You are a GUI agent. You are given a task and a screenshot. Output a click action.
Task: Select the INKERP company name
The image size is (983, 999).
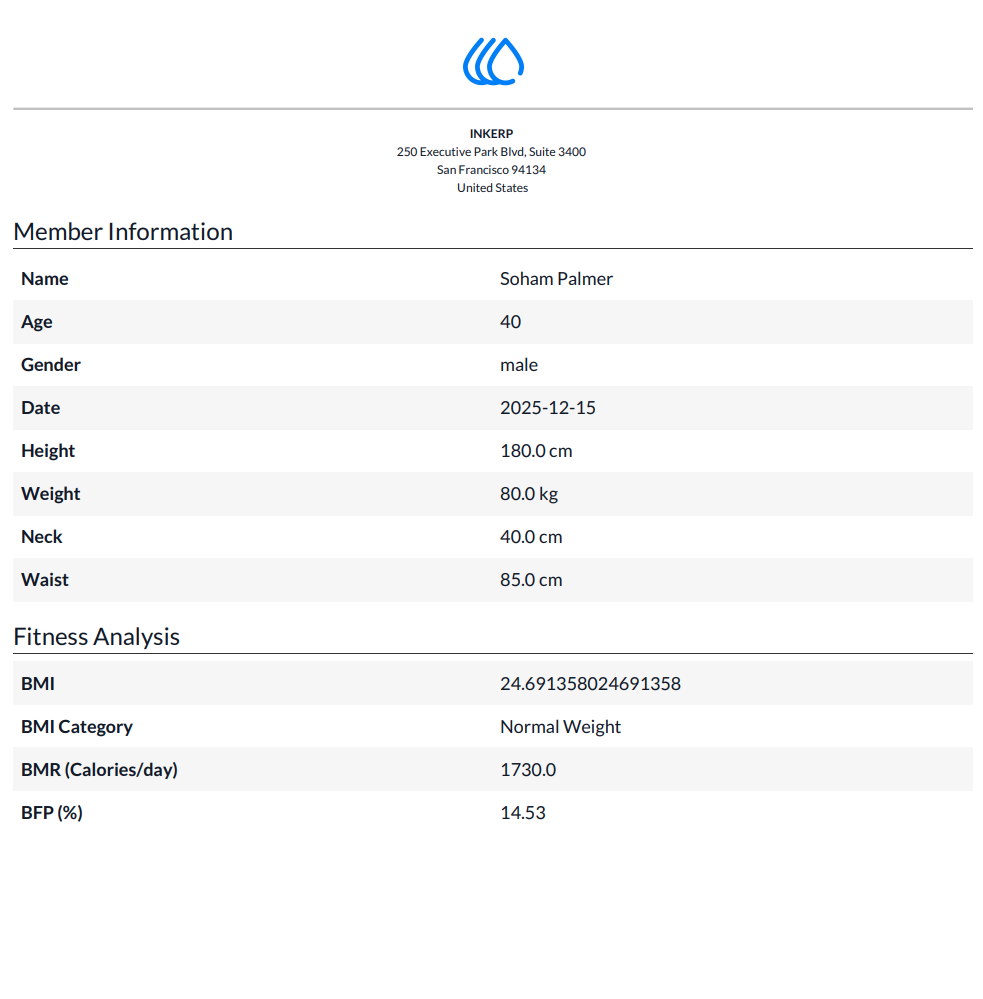491,134
